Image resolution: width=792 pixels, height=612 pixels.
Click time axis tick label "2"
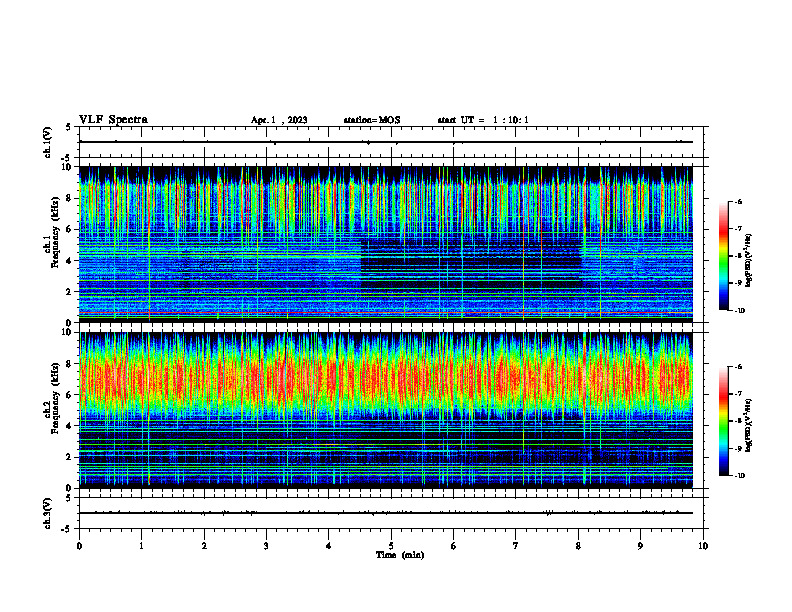click(x=204, y=546)
